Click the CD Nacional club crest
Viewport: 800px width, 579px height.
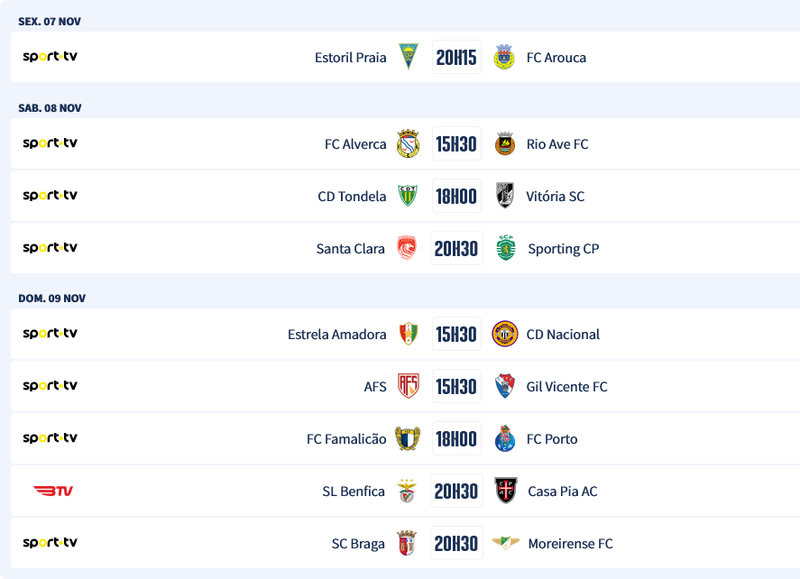click(x=505, y=334)
